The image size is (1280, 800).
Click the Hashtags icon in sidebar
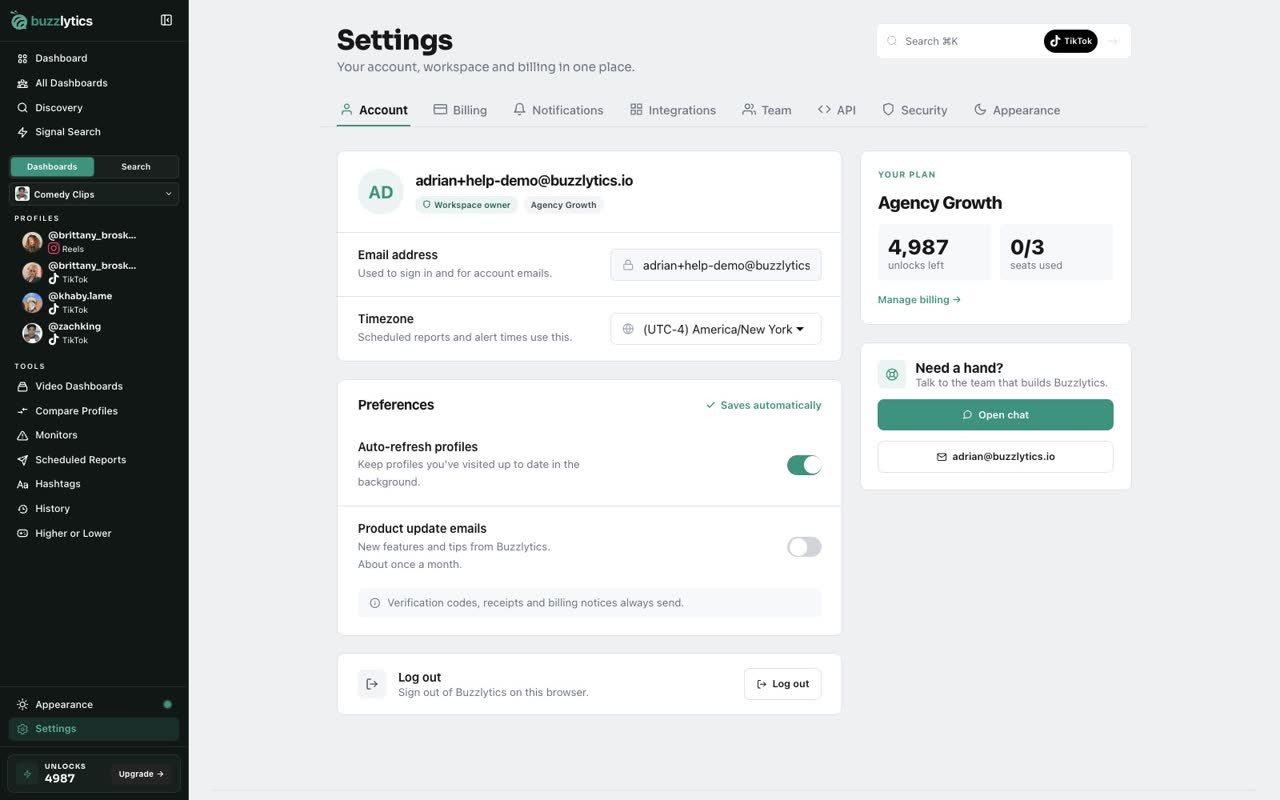click(x=22, y=484)
